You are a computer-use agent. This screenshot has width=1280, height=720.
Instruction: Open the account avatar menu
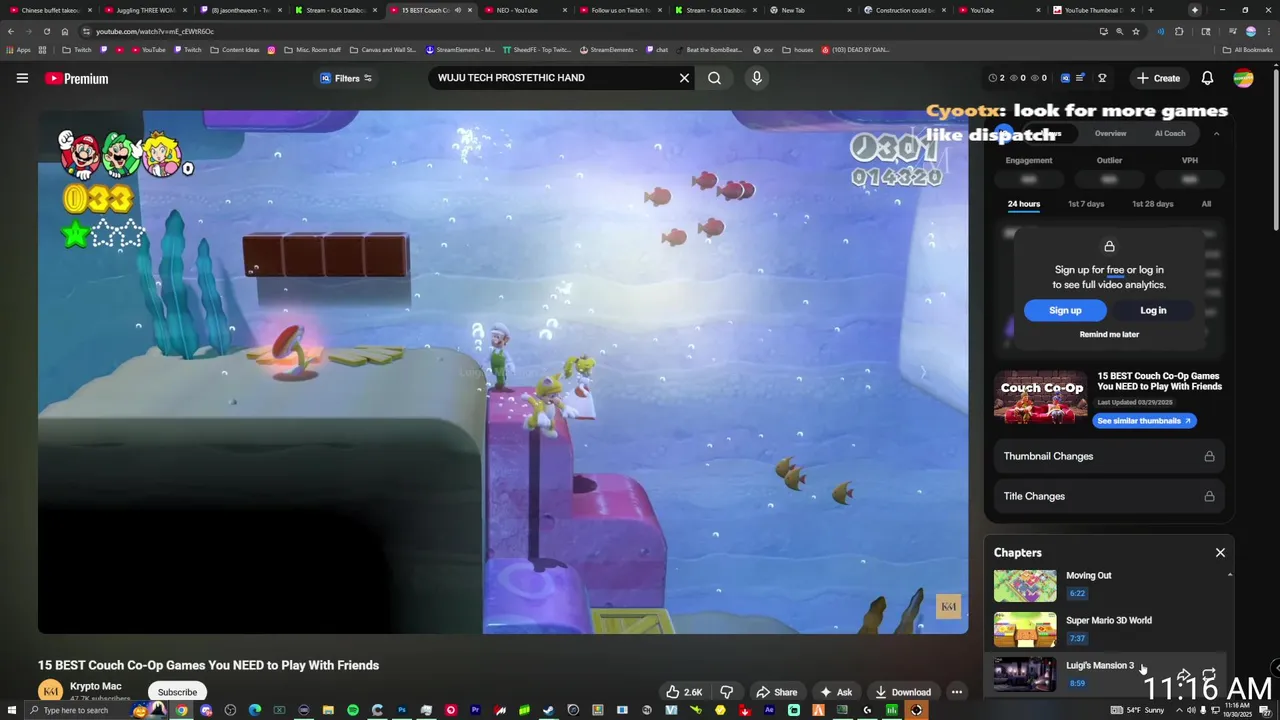point(1243,78)
